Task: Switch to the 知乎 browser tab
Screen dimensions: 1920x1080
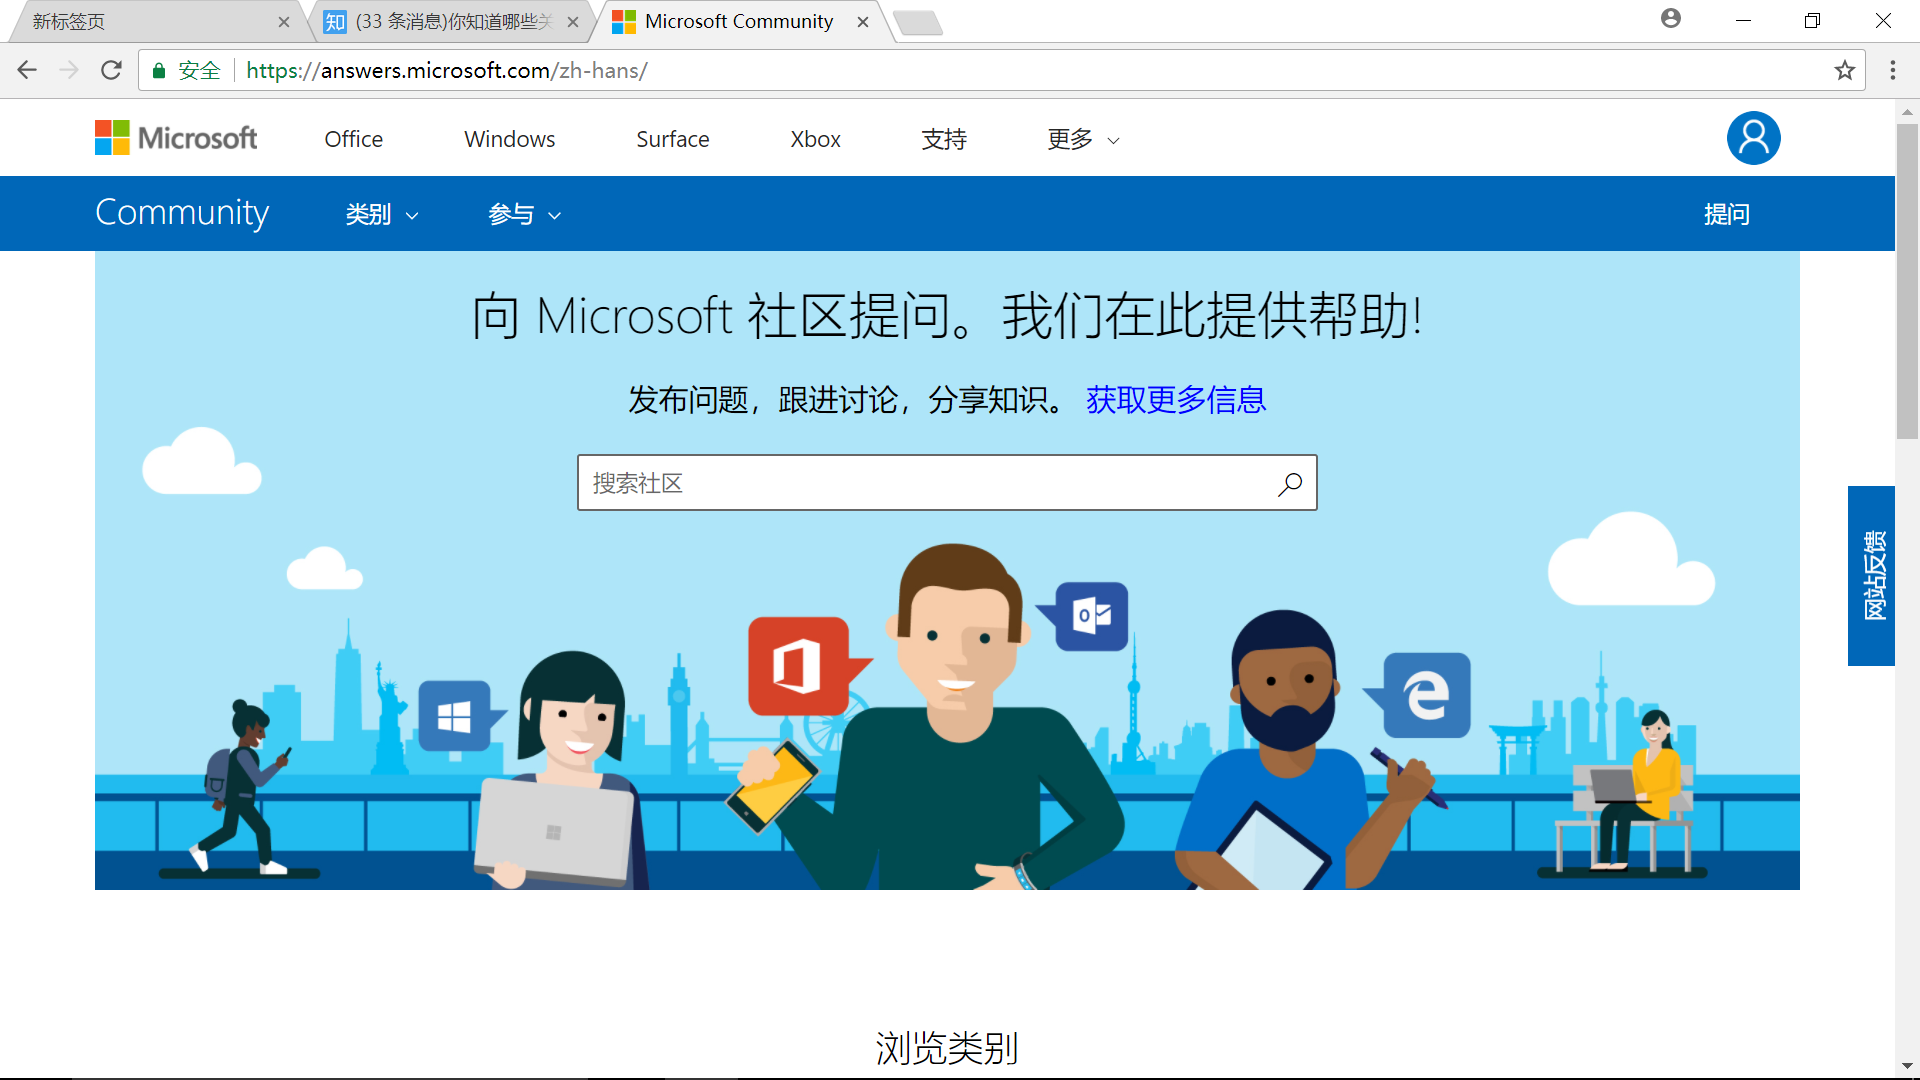Action: click(440, 22)
